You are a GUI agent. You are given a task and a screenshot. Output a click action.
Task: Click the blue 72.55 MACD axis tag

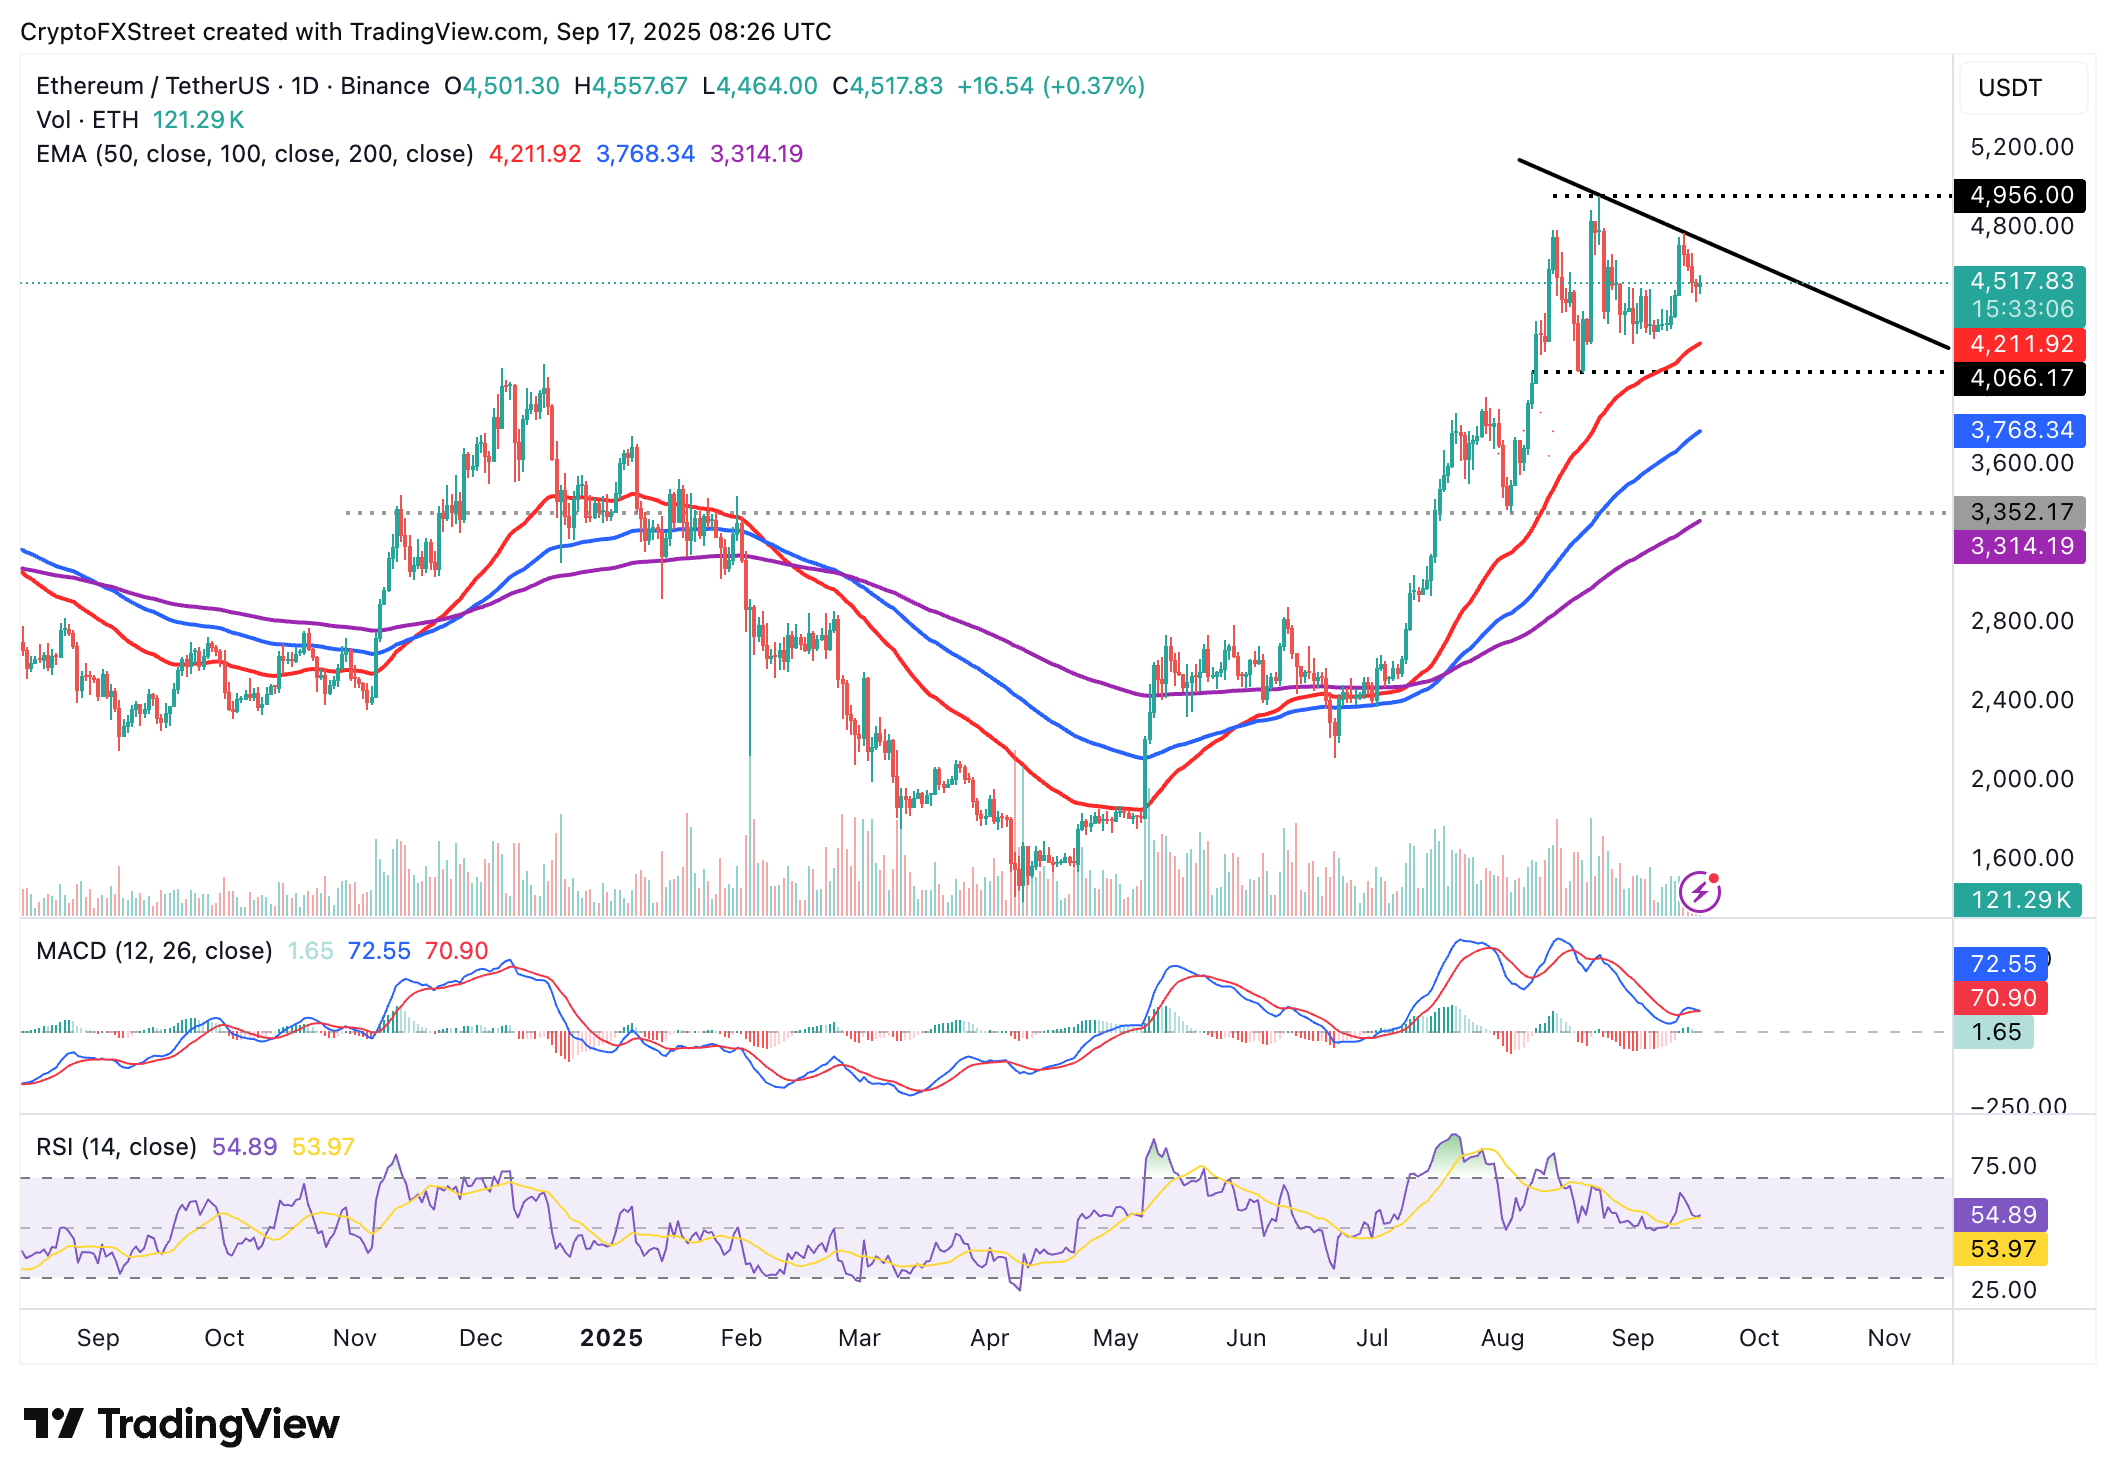coord(2001,964)
